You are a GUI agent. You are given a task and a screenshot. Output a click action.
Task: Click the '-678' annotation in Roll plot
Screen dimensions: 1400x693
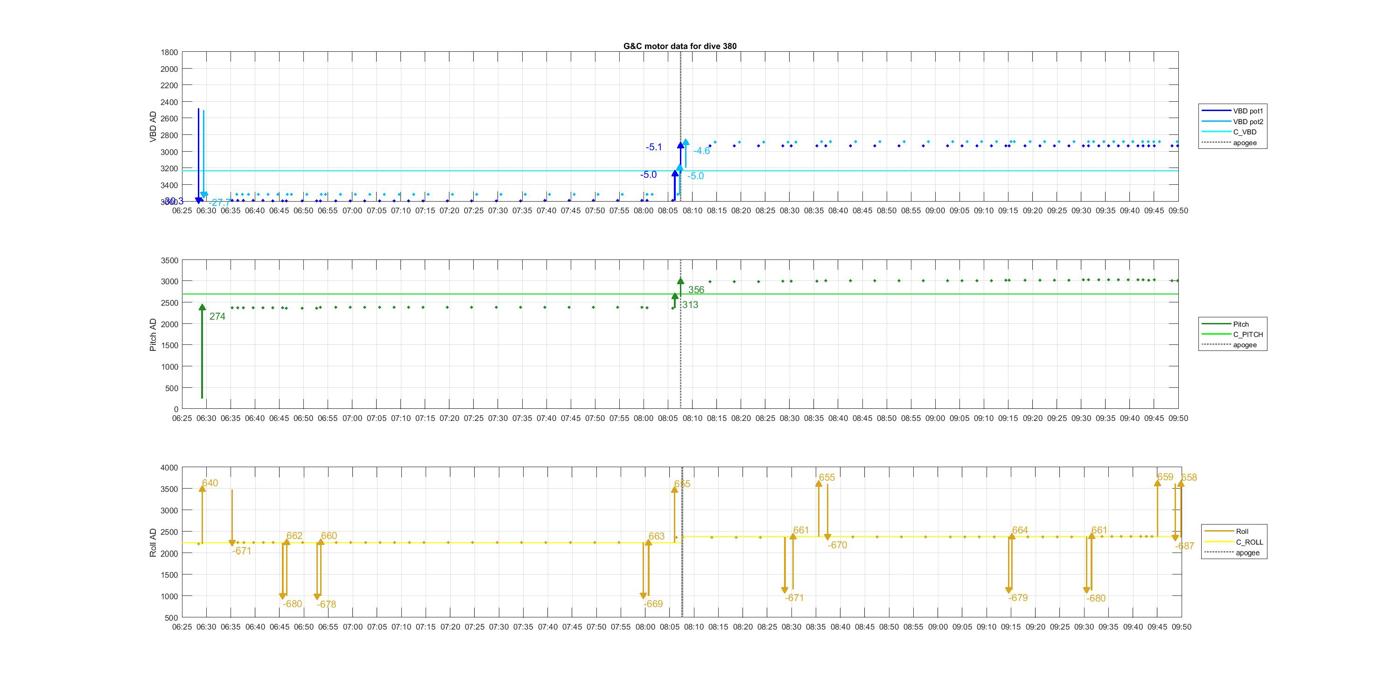click(x=327, y=604)
